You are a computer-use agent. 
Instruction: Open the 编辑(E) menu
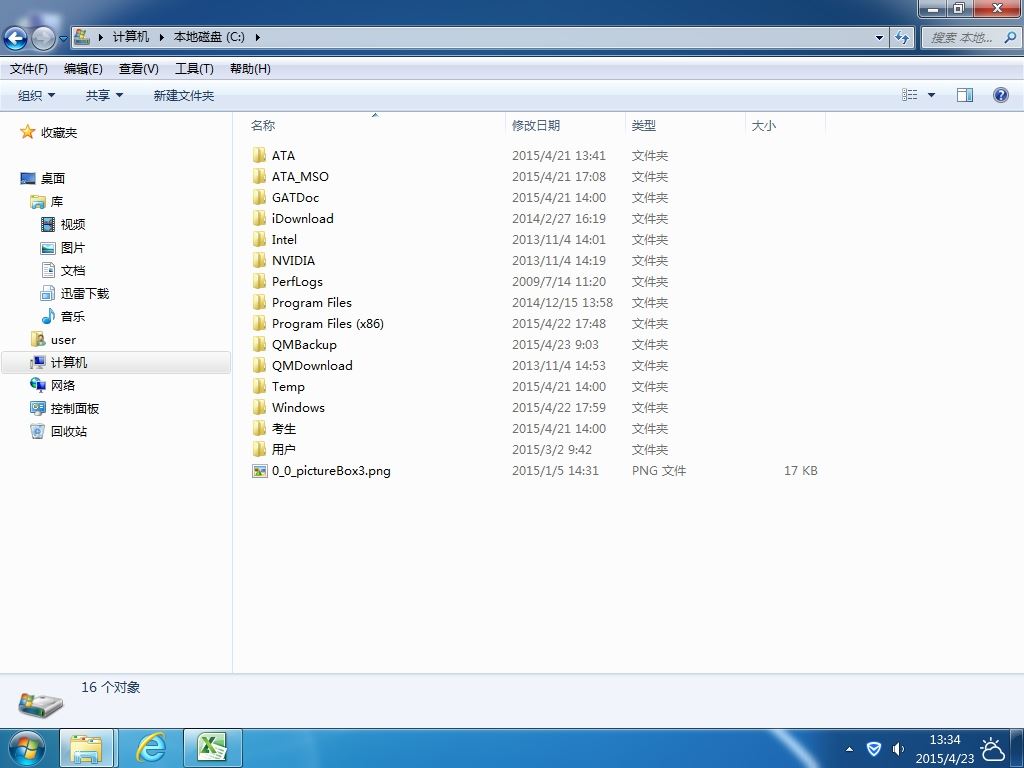click(x=83, y=69)
